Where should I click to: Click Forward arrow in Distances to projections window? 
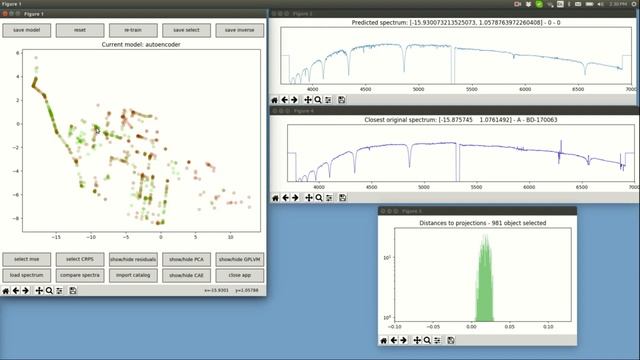click(403, 340)
